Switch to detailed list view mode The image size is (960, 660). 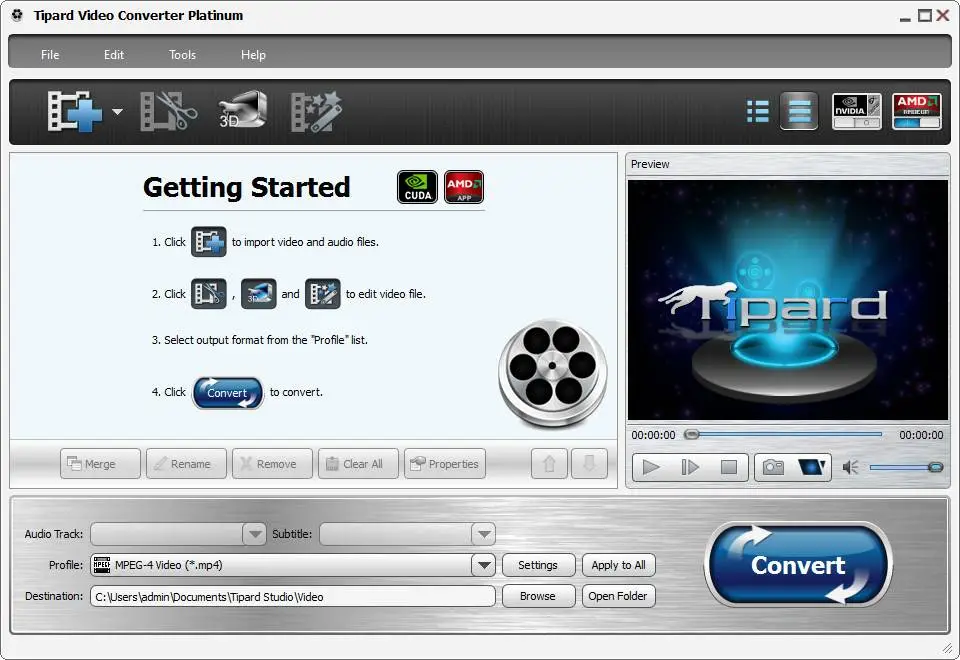click(758, 111)
